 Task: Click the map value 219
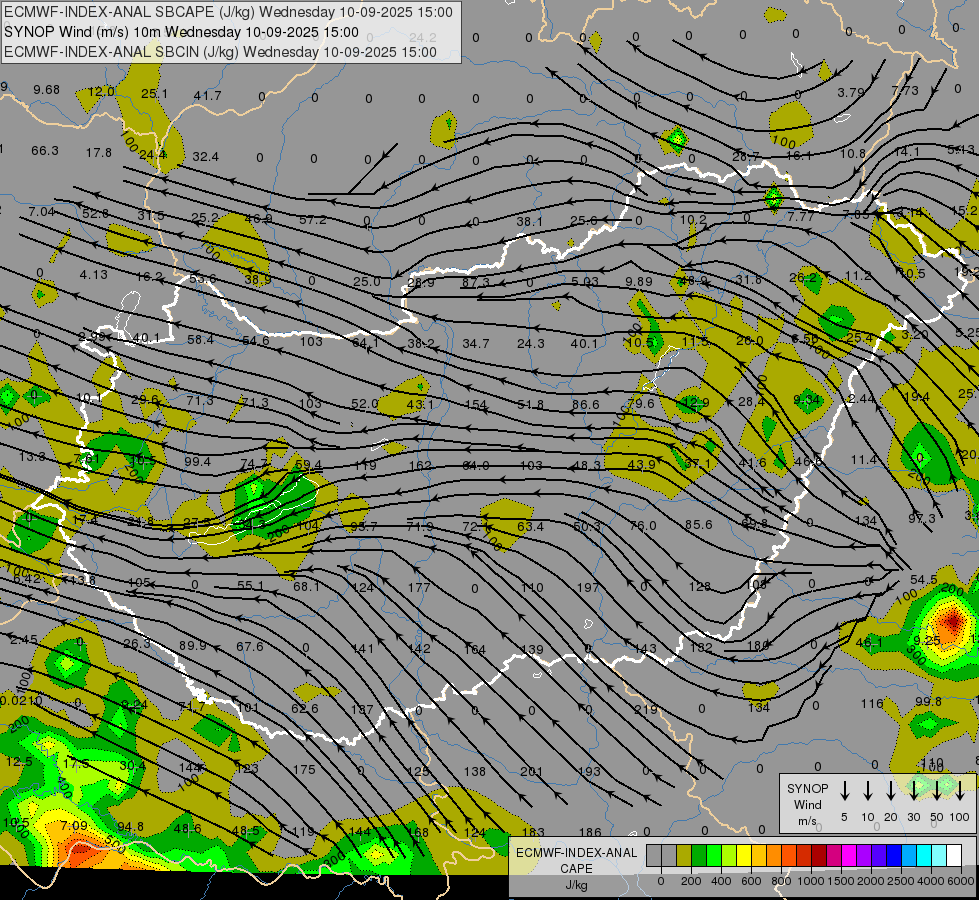coord(645,710)
